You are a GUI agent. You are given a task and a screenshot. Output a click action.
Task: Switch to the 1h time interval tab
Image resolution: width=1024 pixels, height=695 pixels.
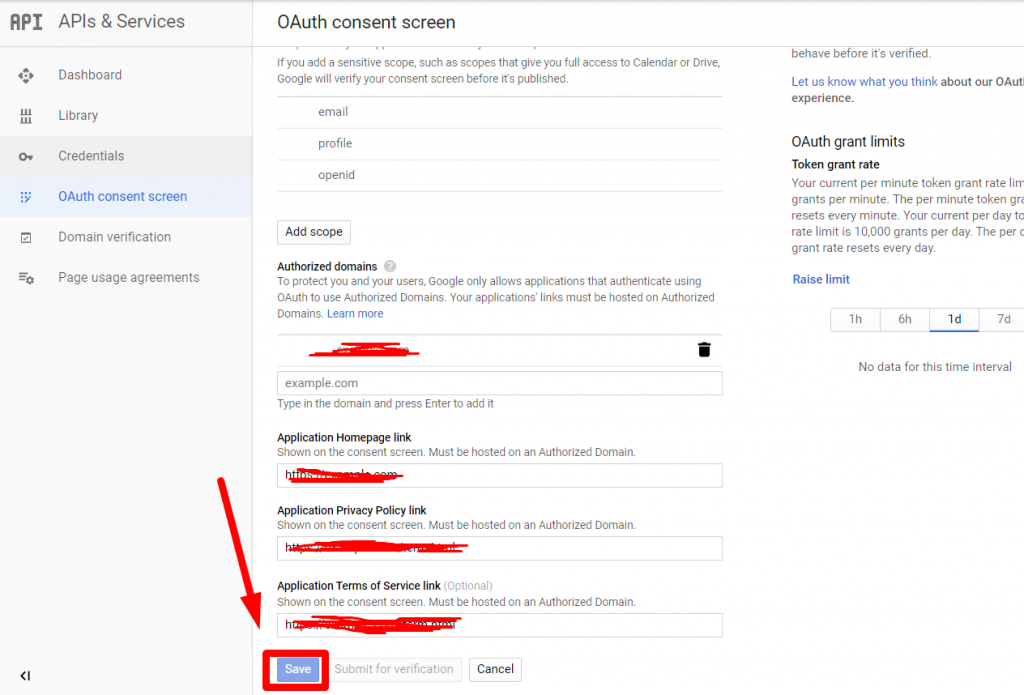tap(856, 319)
